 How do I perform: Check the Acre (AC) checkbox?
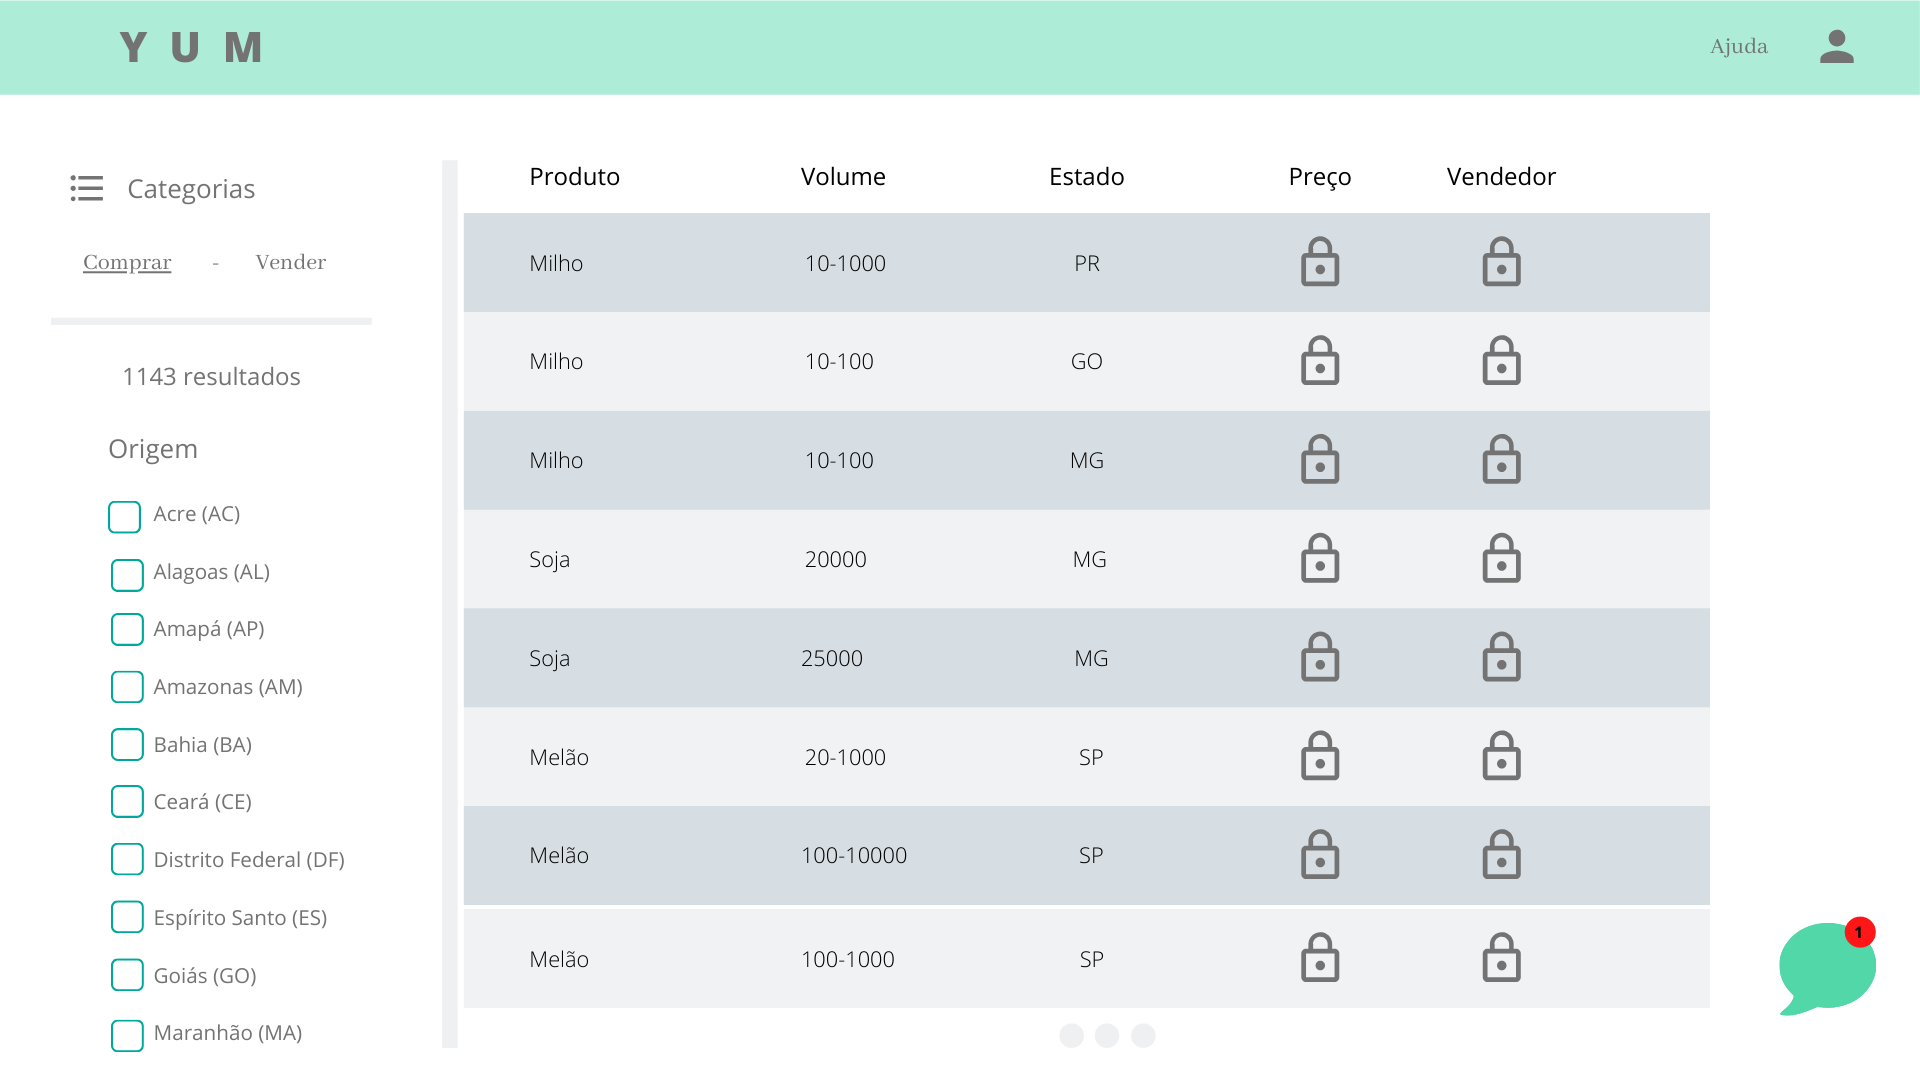(125, 517)
